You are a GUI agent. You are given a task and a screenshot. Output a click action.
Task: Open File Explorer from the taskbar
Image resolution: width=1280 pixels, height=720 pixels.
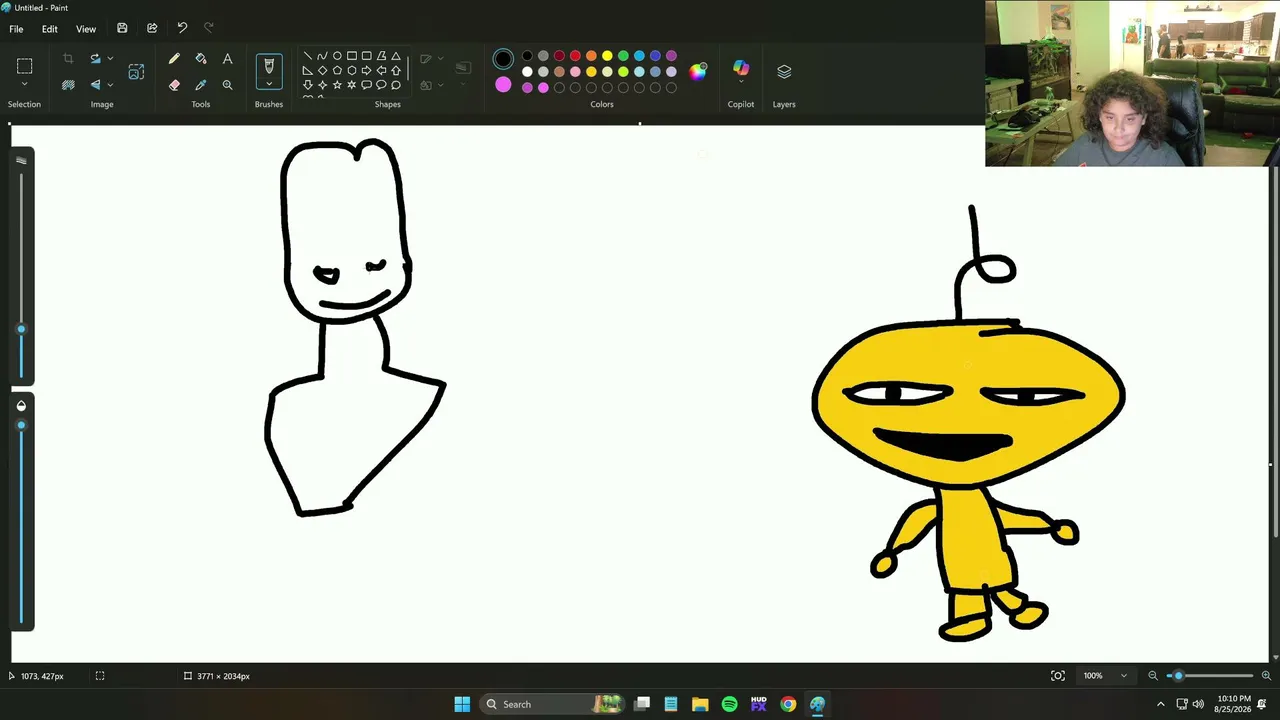(700, 704)
